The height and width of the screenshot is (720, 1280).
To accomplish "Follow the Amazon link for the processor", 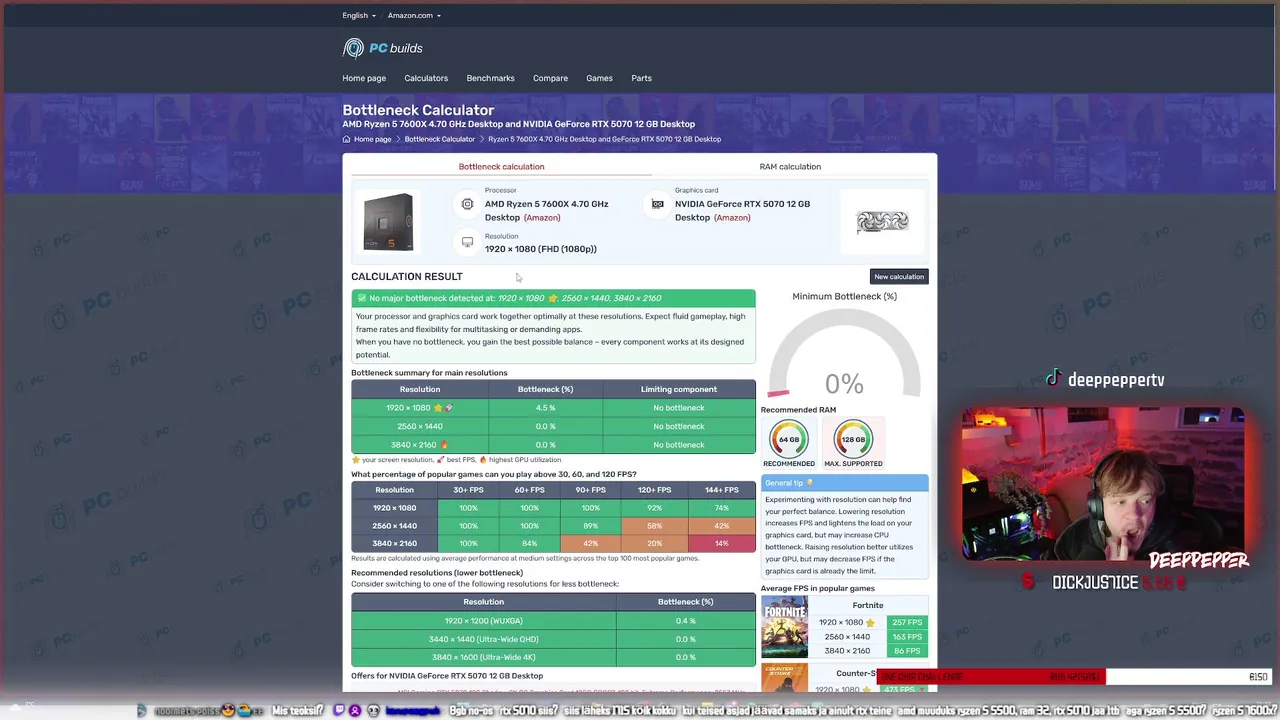I will coord(542,218).
